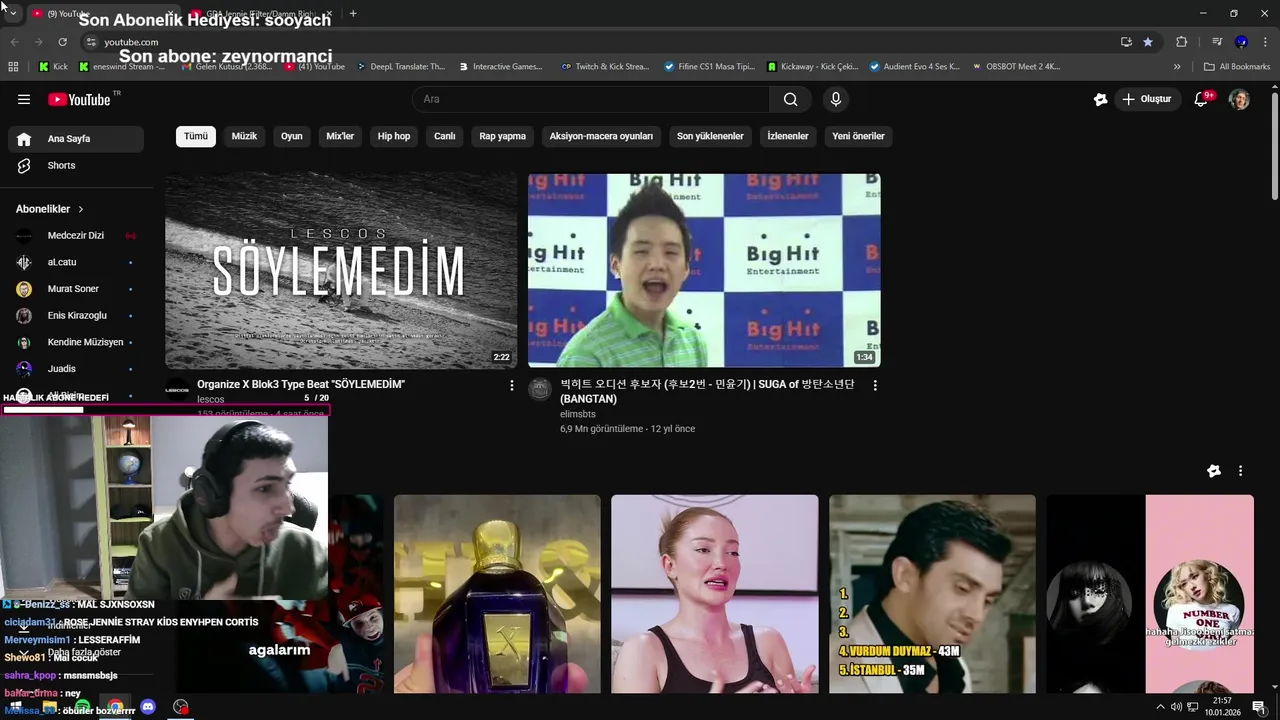Open the perfume bottle Short
The width and height of the screenshot is (1280, 720).
pyautogui.click(x=497, y=594)
